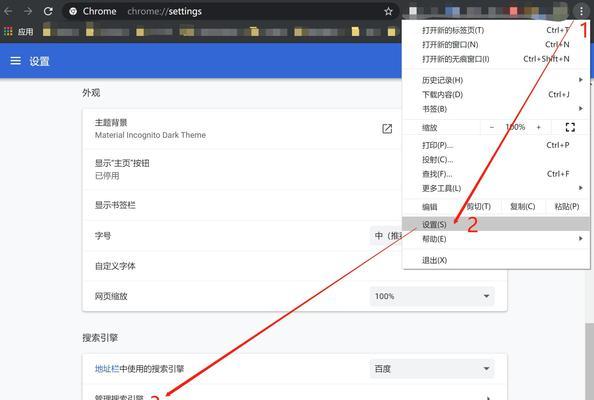
Task: Open the 字号 font size dropdown
Action: point(386,236)
